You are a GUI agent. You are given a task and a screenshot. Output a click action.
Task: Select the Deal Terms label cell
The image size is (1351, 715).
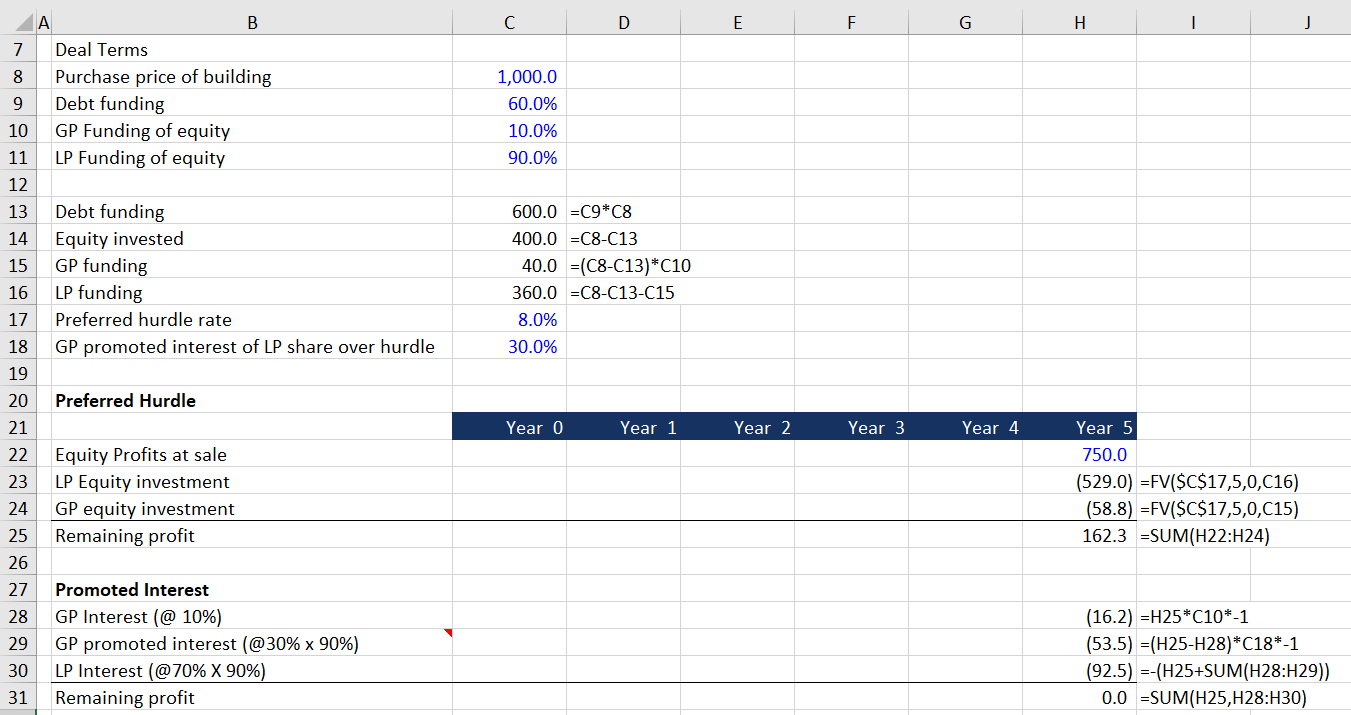tap(101, 50)
